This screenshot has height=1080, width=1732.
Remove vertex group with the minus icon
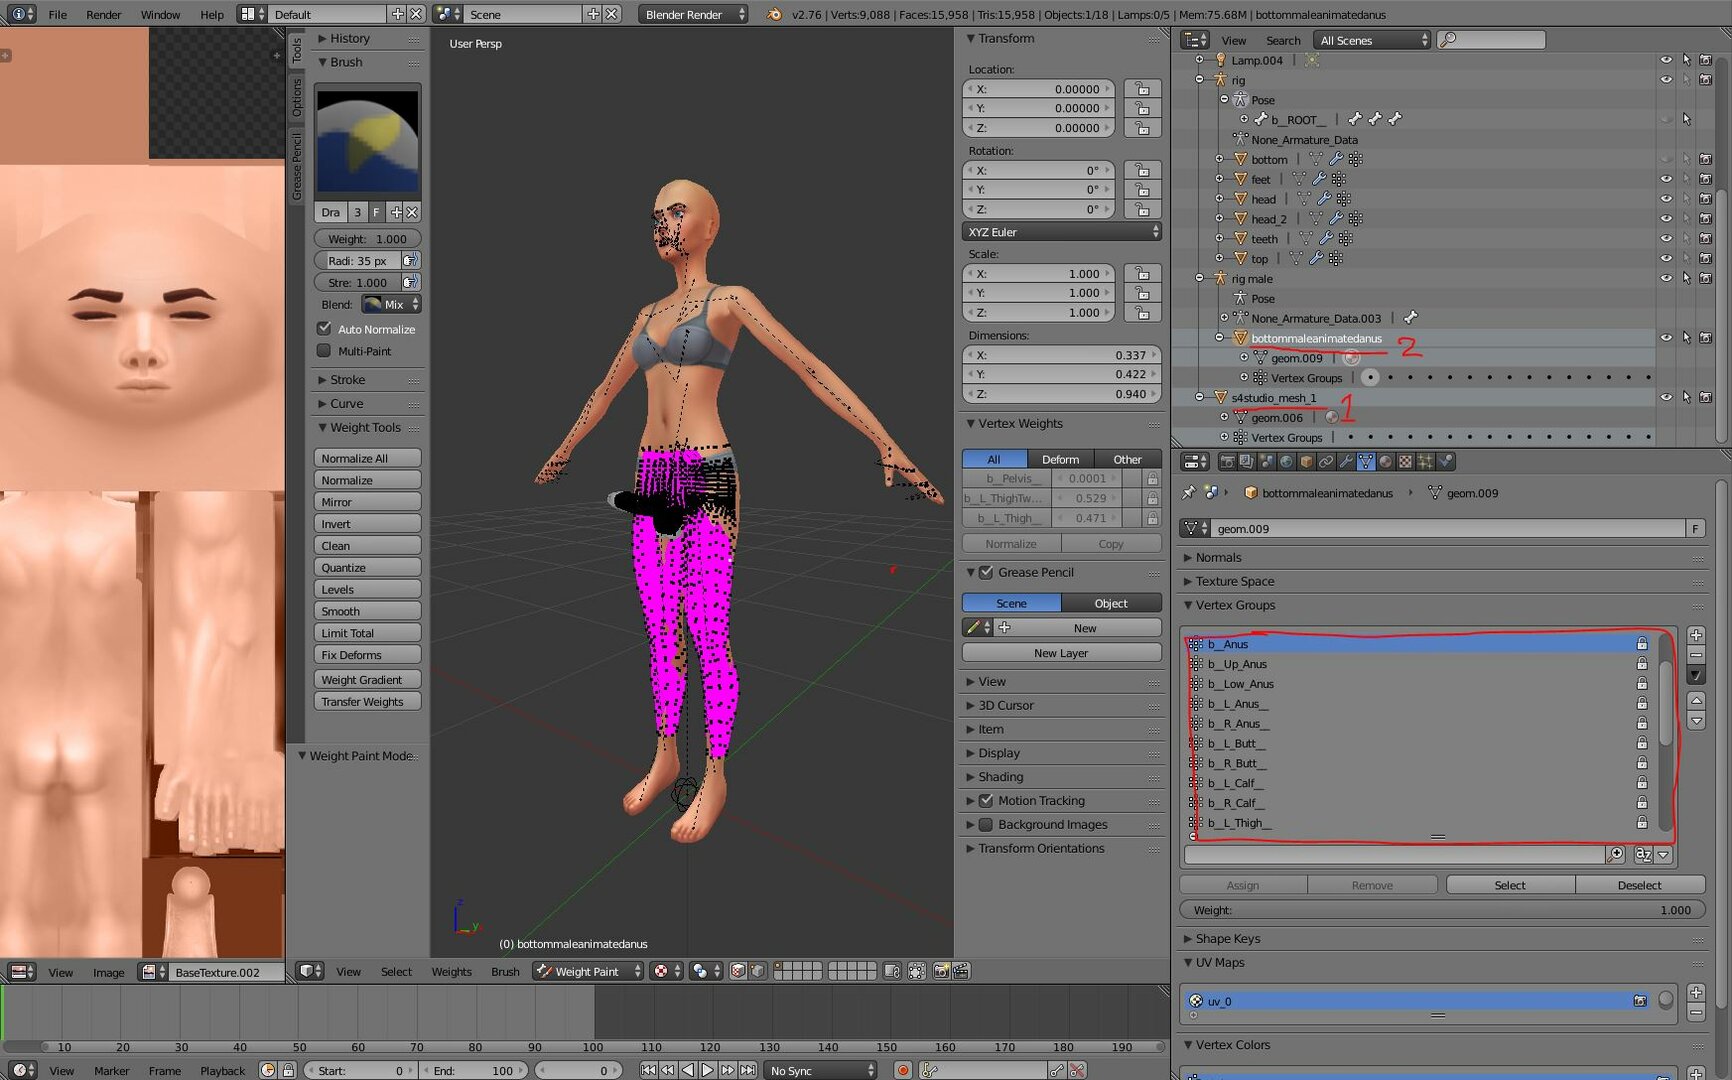(1696, 655)
